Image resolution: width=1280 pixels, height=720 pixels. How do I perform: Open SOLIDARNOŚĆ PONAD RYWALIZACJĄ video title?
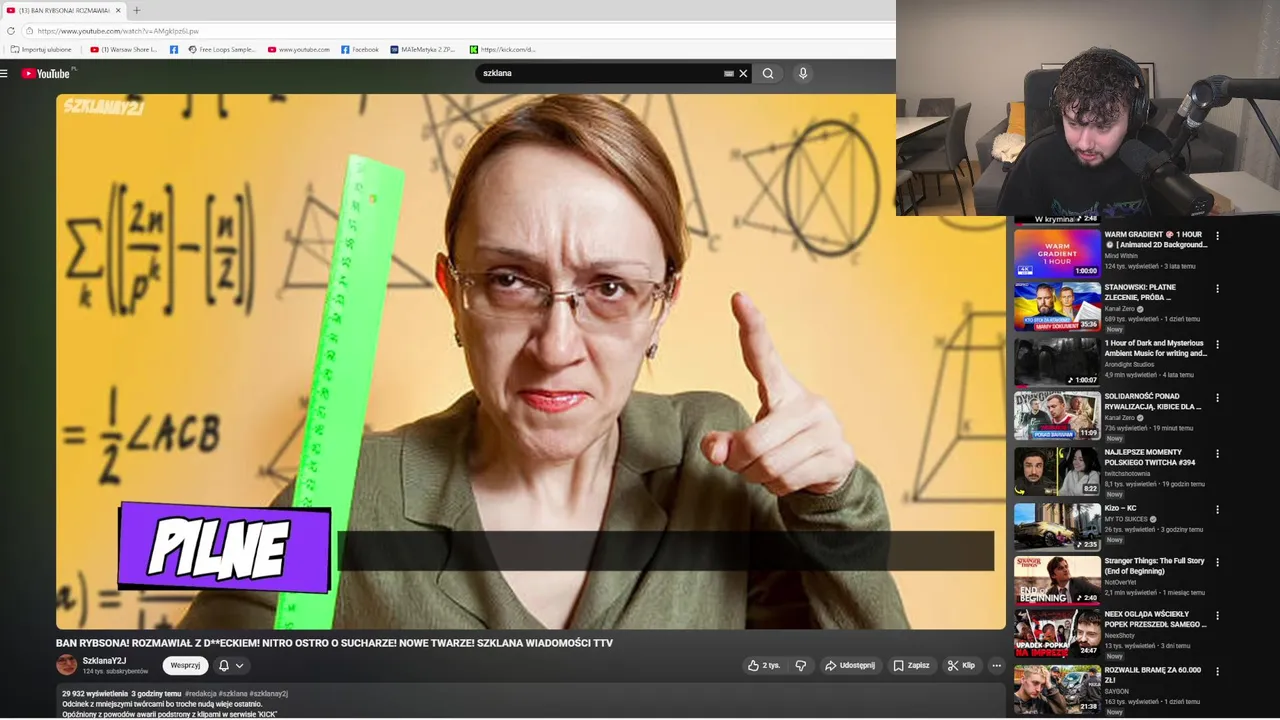pos(1153,401)
